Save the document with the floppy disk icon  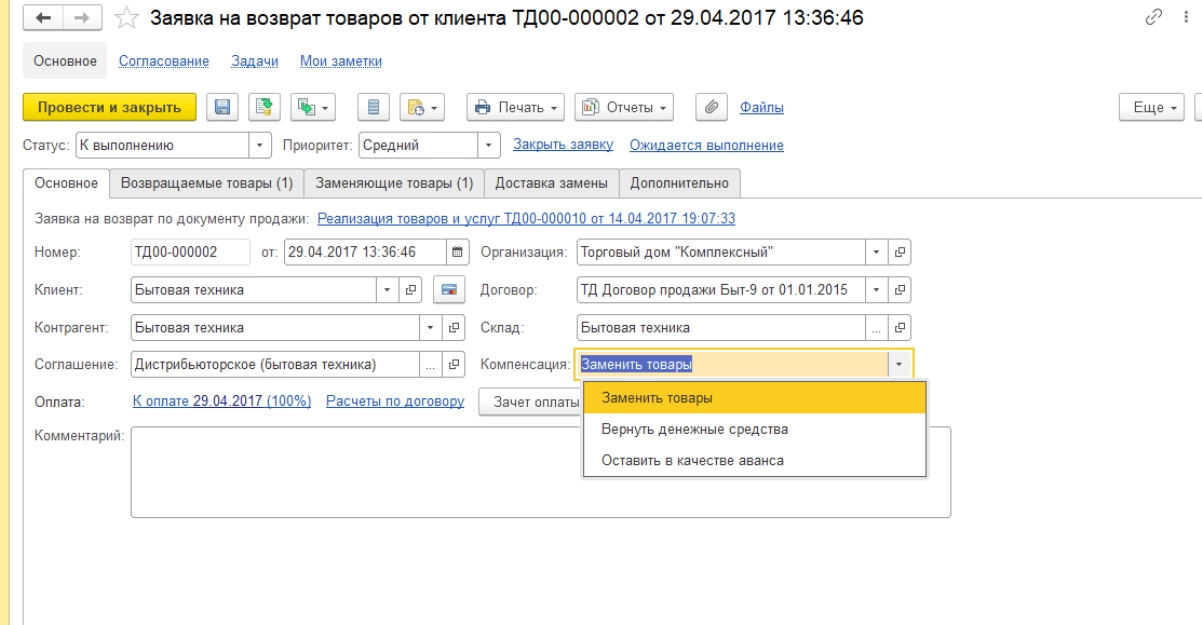click(x=223, y=107)
